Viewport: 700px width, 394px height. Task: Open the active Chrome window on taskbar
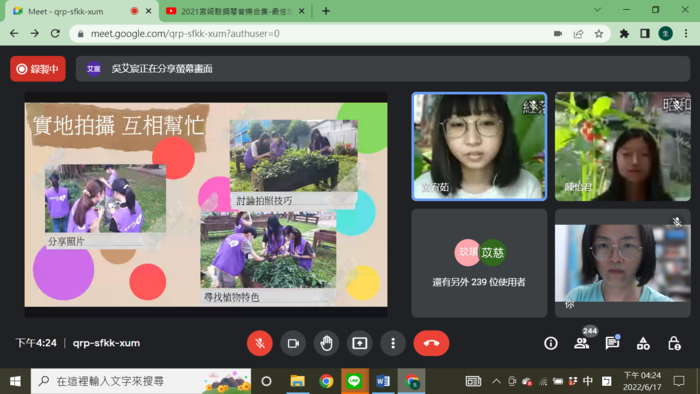pos(412,381)
